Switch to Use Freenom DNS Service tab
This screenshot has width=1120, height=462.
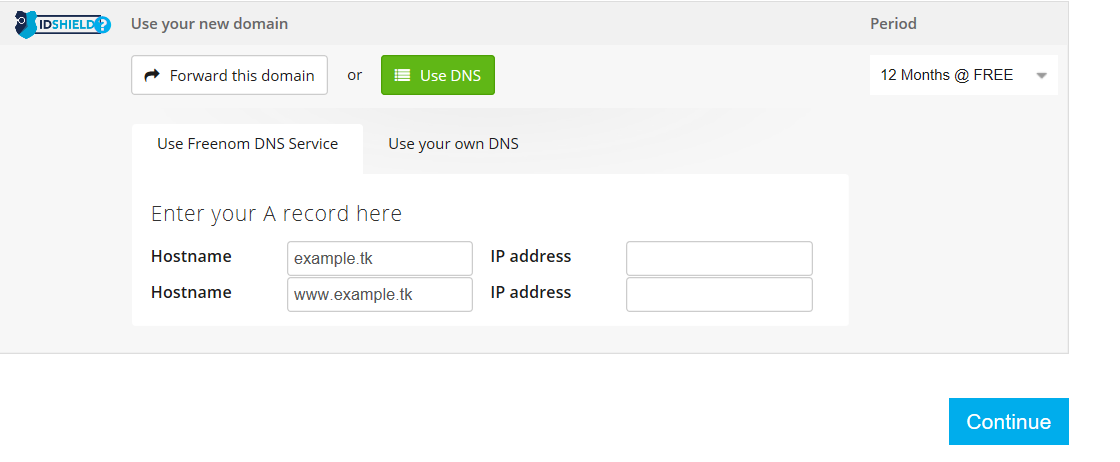point(247,143)
